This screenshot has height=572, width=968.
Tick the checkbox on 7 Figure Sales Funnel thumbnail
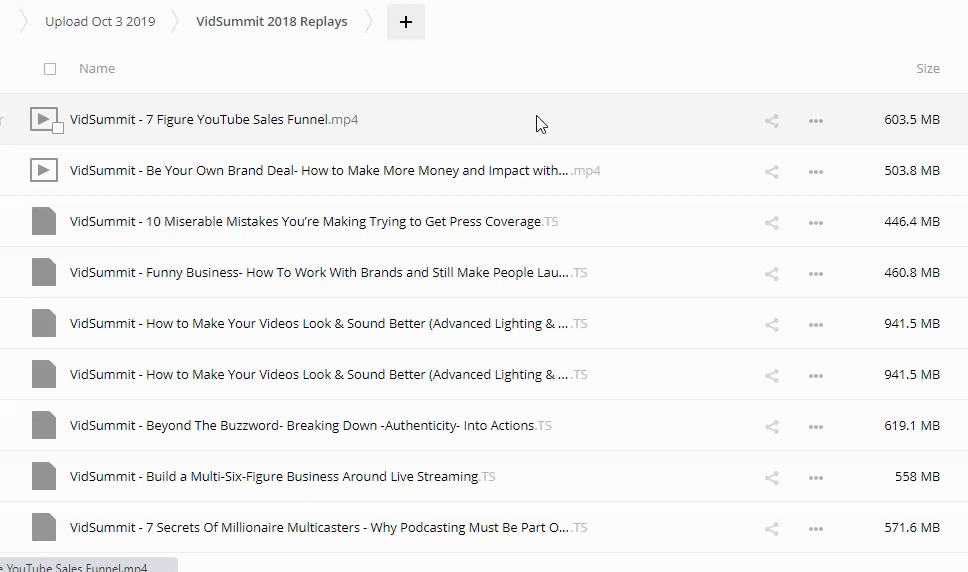[58, 128]
